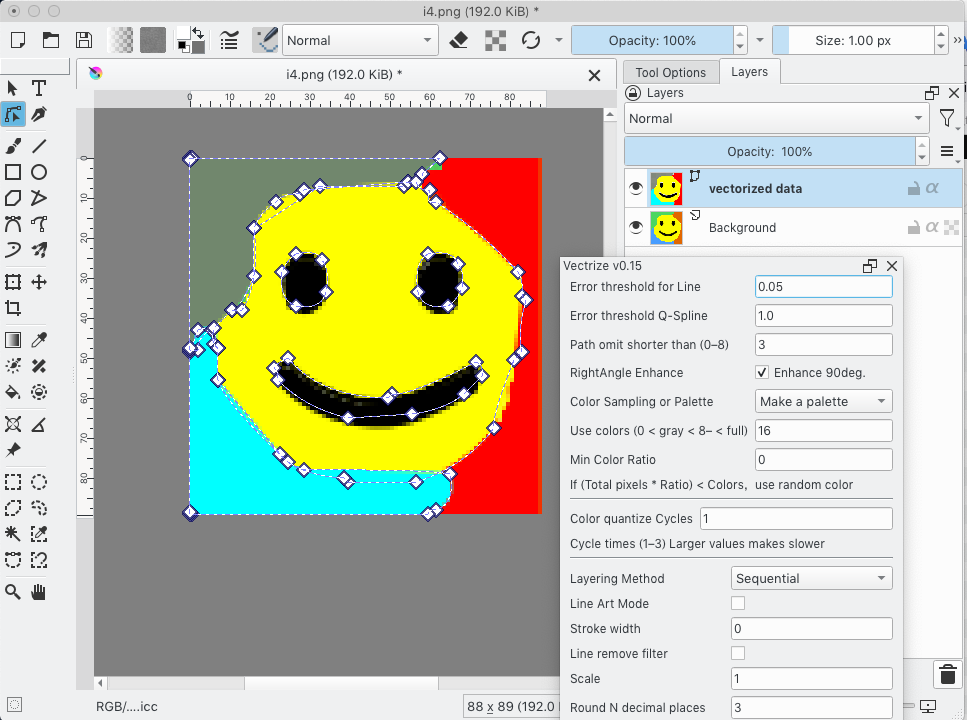967x720 pixels.
Task: Toggle Eraser mode in top toolbar
Action: pyautogui.click(x=459, y=40)
